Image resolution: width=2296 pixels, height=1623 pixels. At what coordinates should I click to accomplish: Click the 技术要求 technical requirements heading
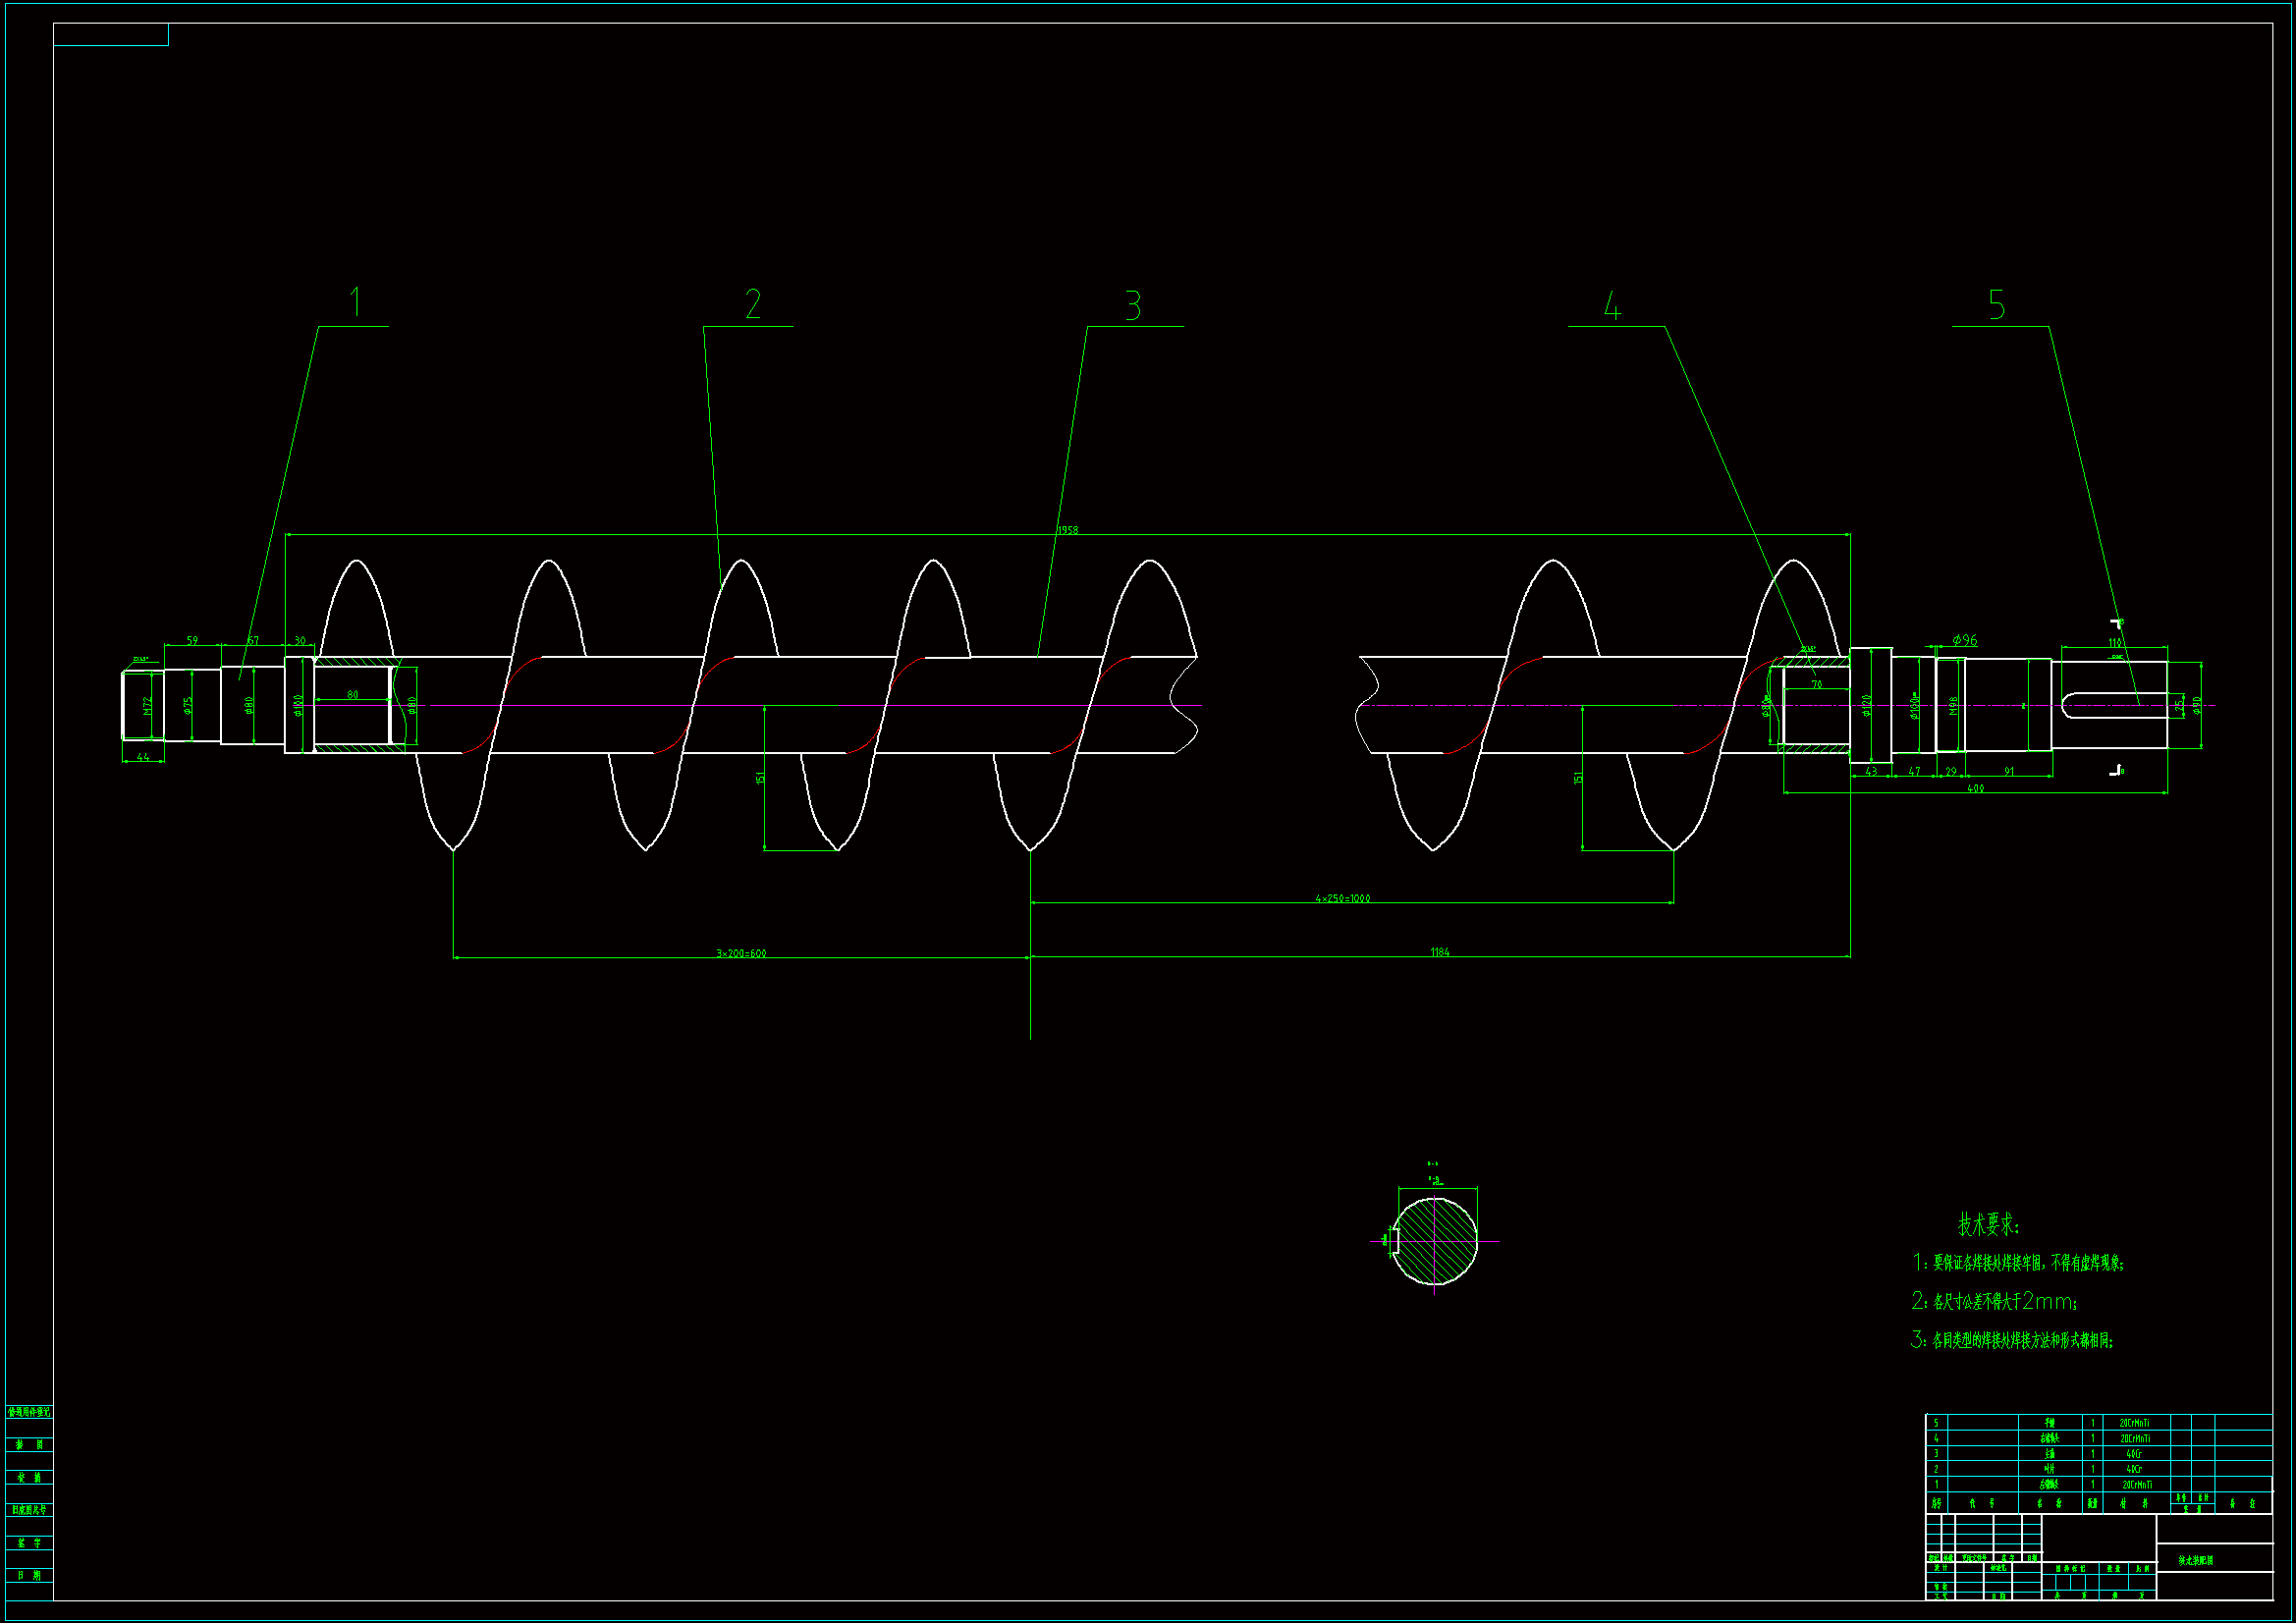(x=1988, y=1224)
